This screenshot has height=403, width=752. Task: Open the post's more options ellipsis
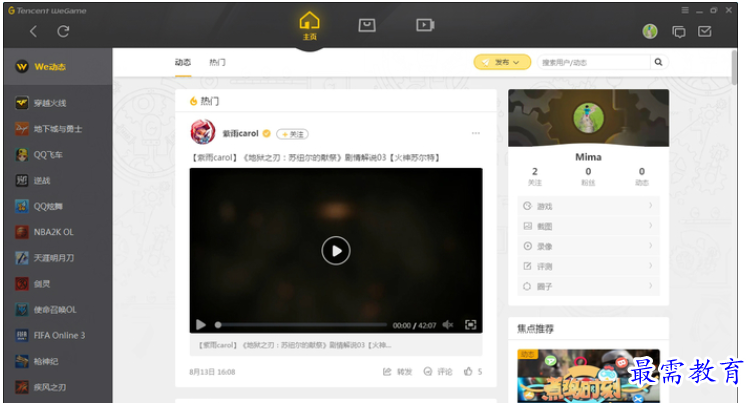pos(476,133)
